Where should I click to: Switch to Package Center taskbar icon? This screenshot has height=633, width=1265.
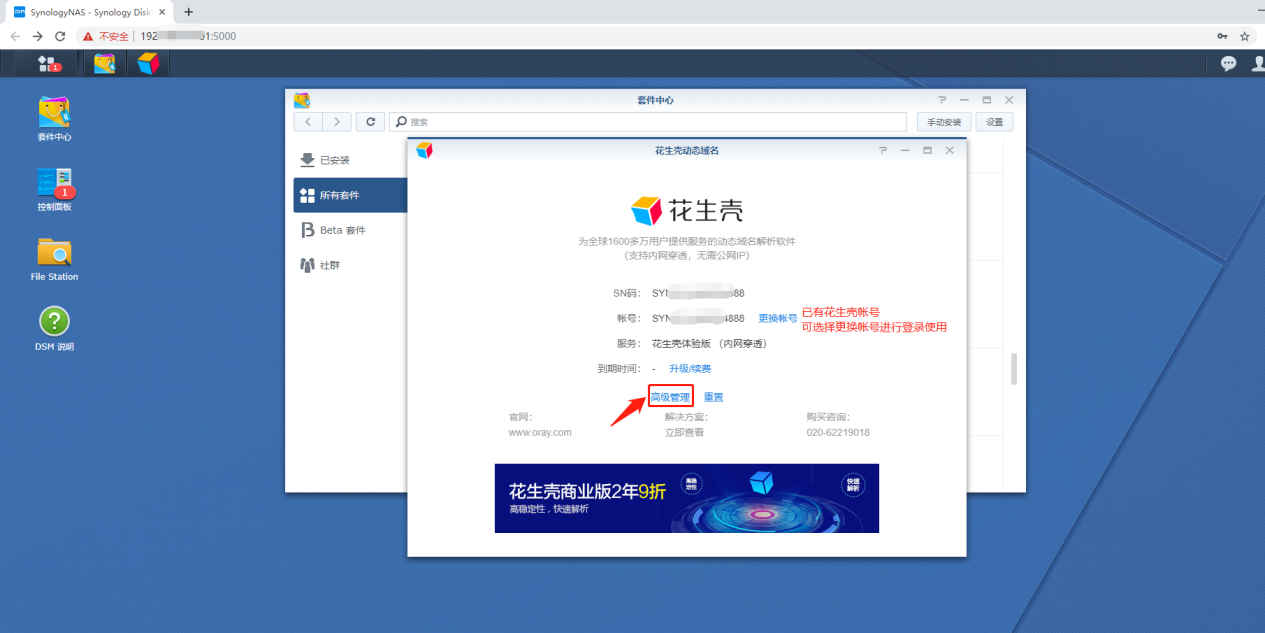coord(105,63)
